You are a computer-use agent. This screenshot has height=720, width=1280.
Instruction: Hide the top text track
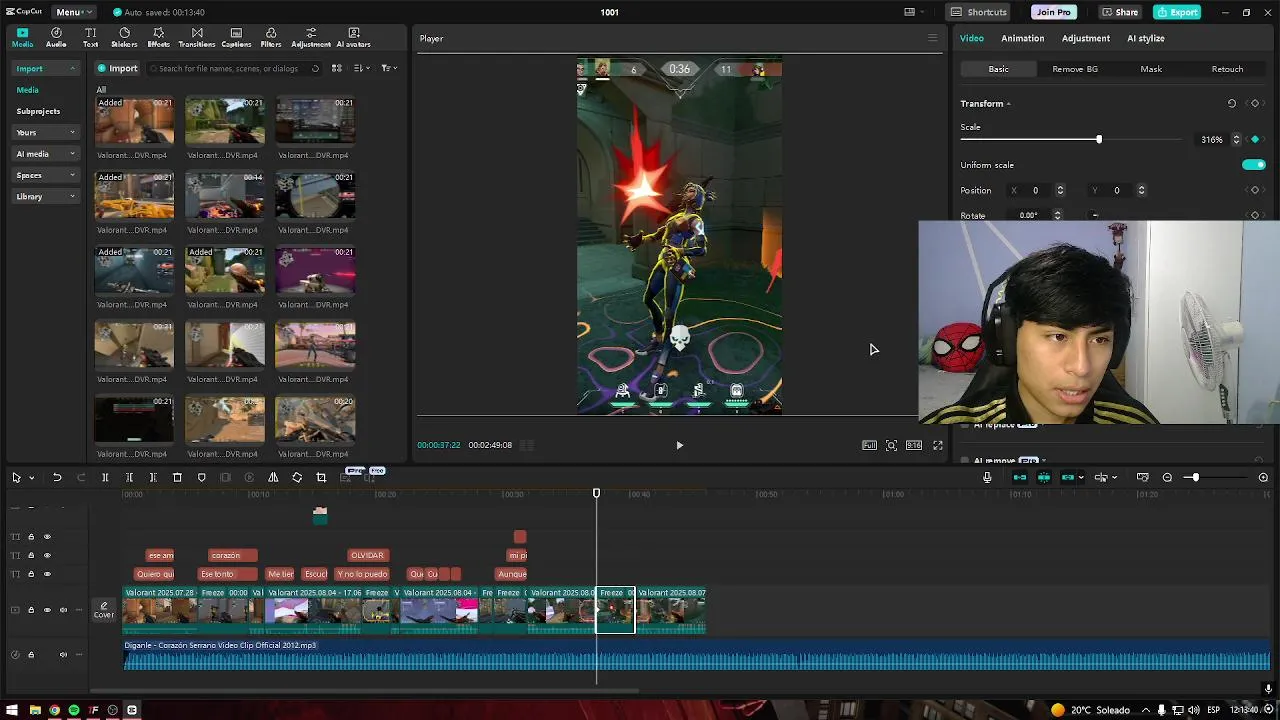point(47,537)
